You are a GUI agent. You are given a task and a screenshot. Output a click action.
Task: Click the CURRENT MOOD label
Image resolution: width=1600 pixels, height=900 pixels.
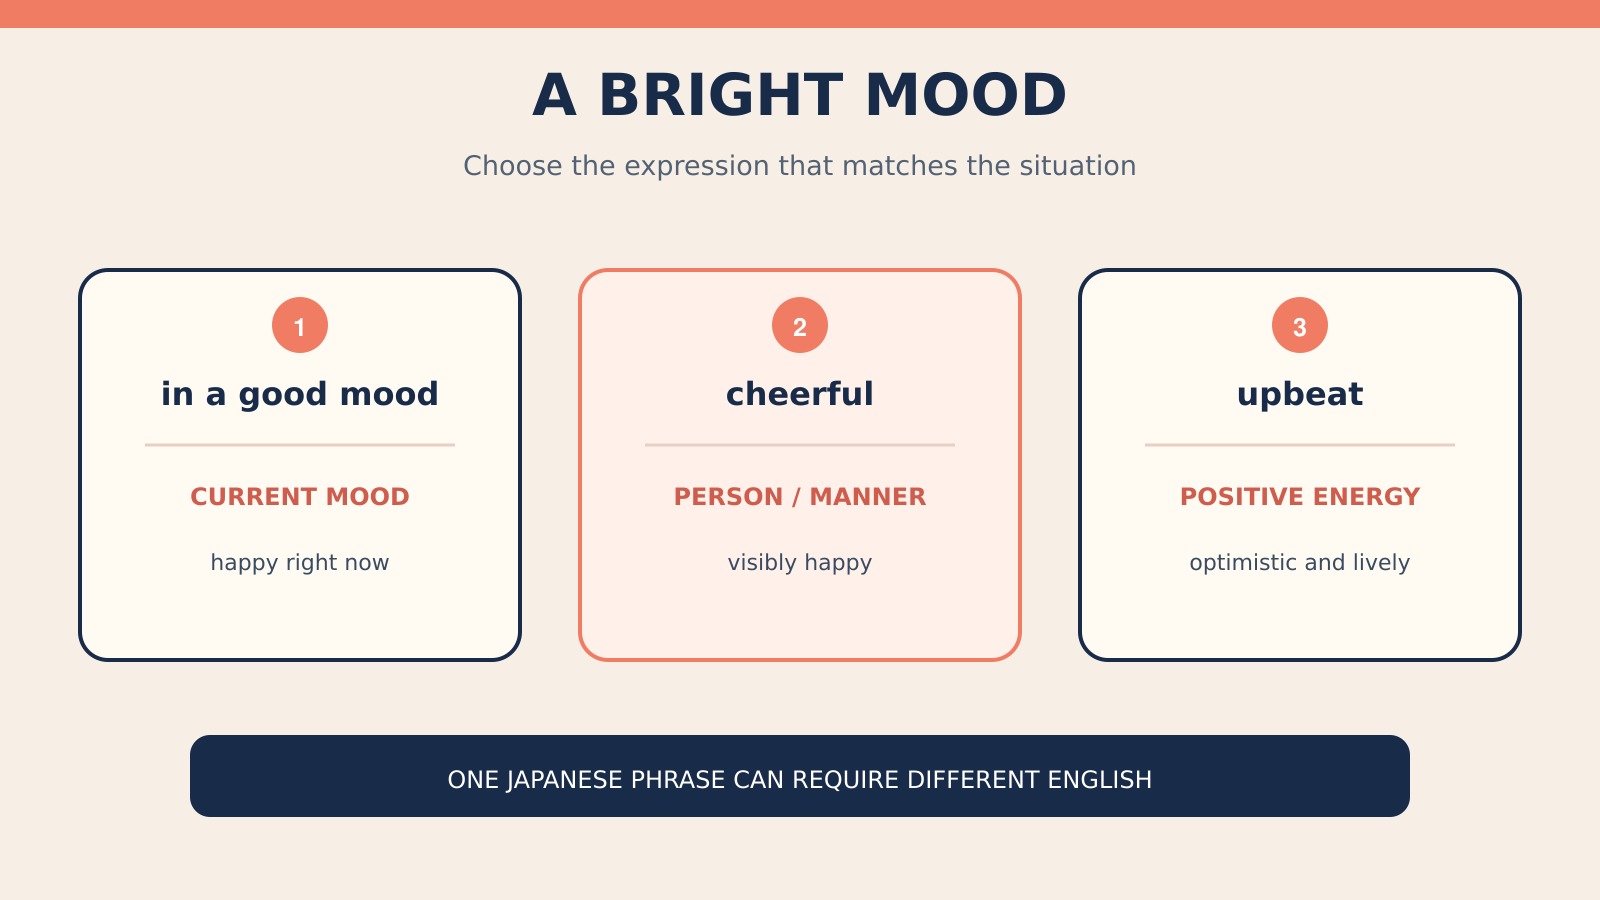tap(300, 497)
